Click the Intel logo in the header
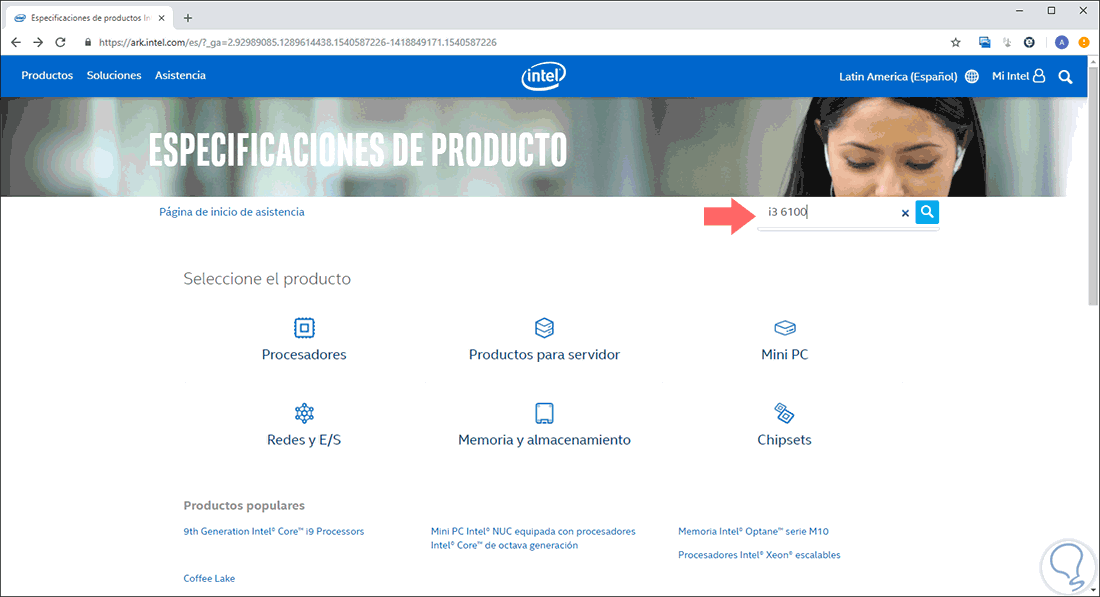Screen dimensions: 1100x597 coord(544,76)
